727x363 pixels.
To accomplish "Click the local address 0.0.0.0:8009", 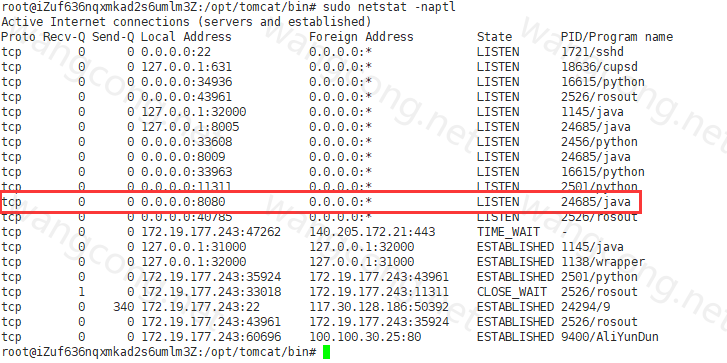I will (x=183, y=157).
